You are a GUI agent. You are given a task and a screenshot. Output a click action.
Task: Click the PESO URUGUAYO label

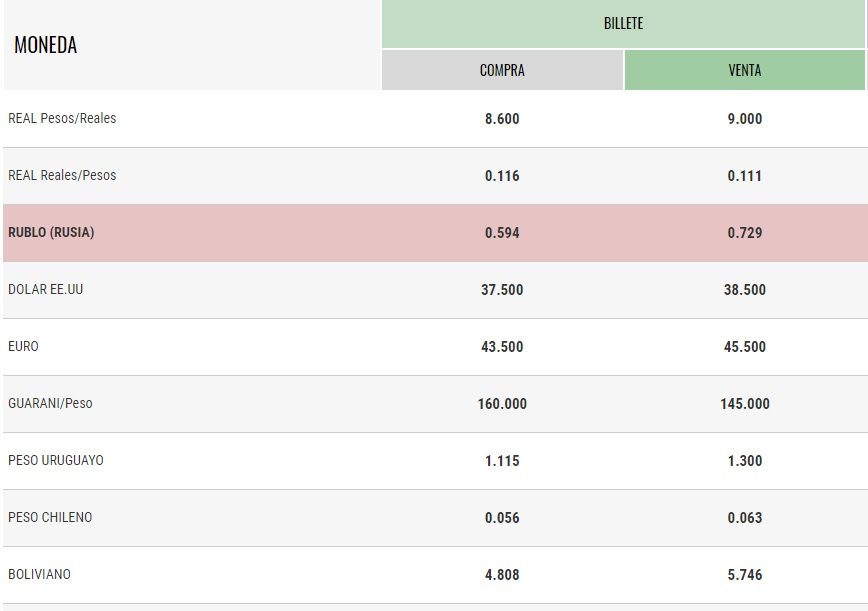(x=56, y=460)
